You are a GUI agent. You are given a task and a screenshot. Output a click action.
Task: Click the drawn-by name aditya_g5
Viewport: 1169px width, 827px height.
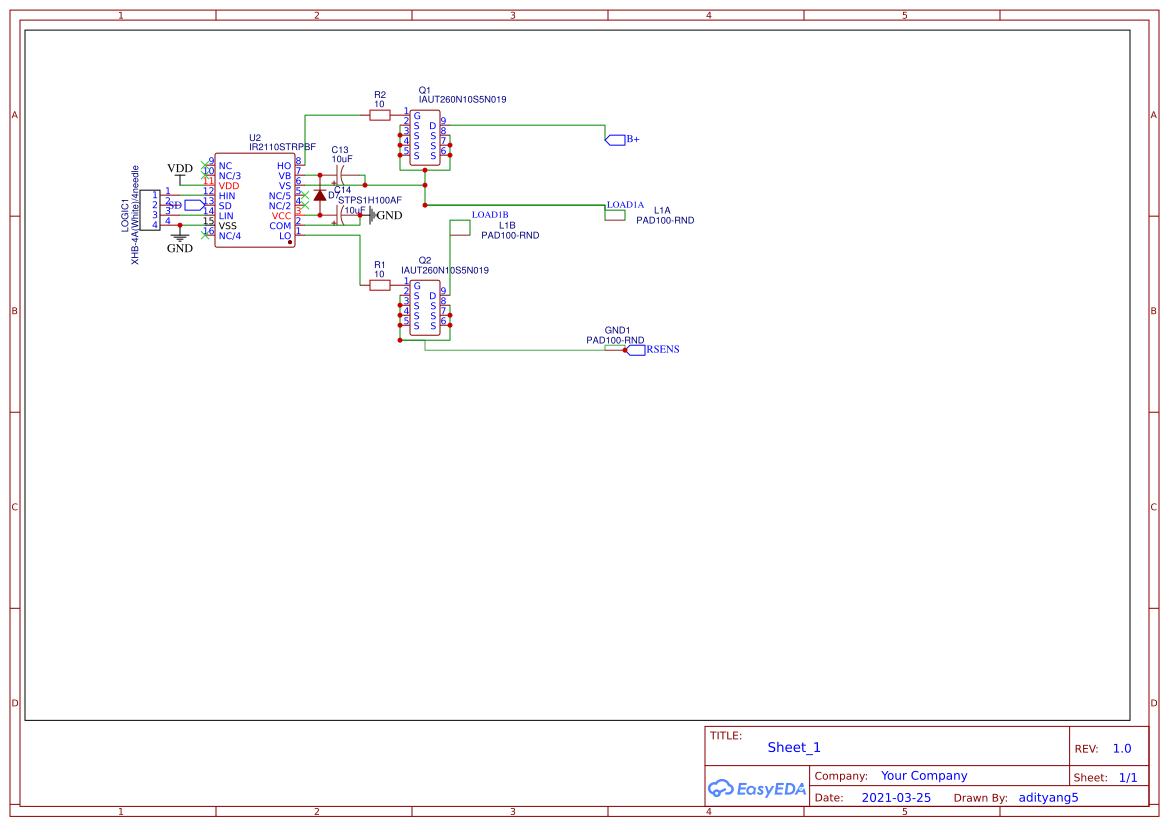pyautogui.click(x=1047, y=797)
